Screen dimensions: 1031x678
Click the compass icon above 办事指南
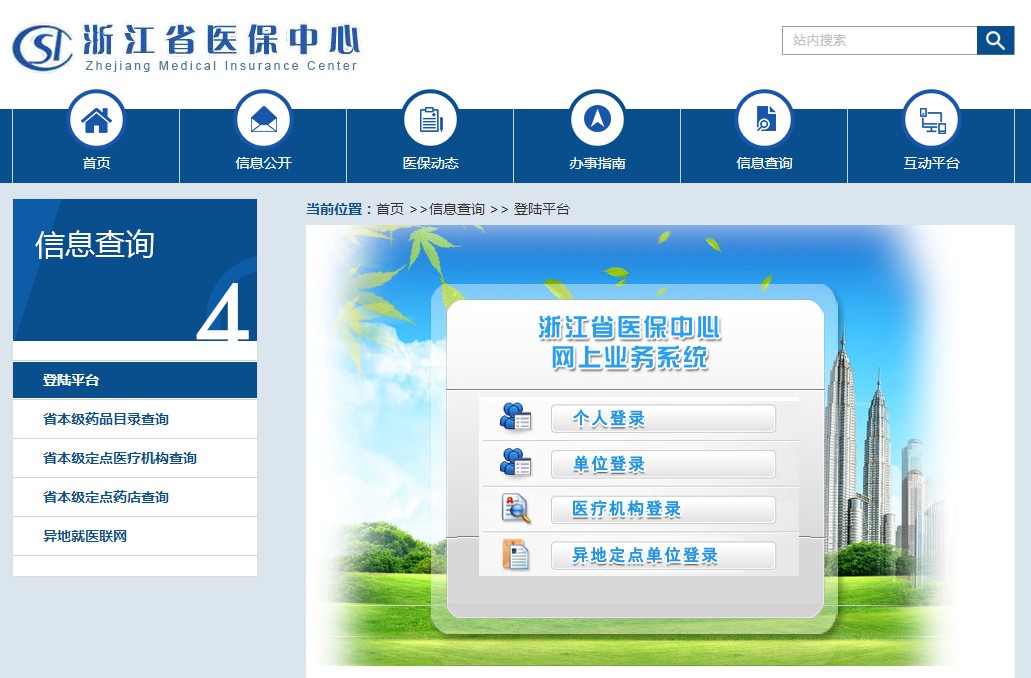pos(597,119)
